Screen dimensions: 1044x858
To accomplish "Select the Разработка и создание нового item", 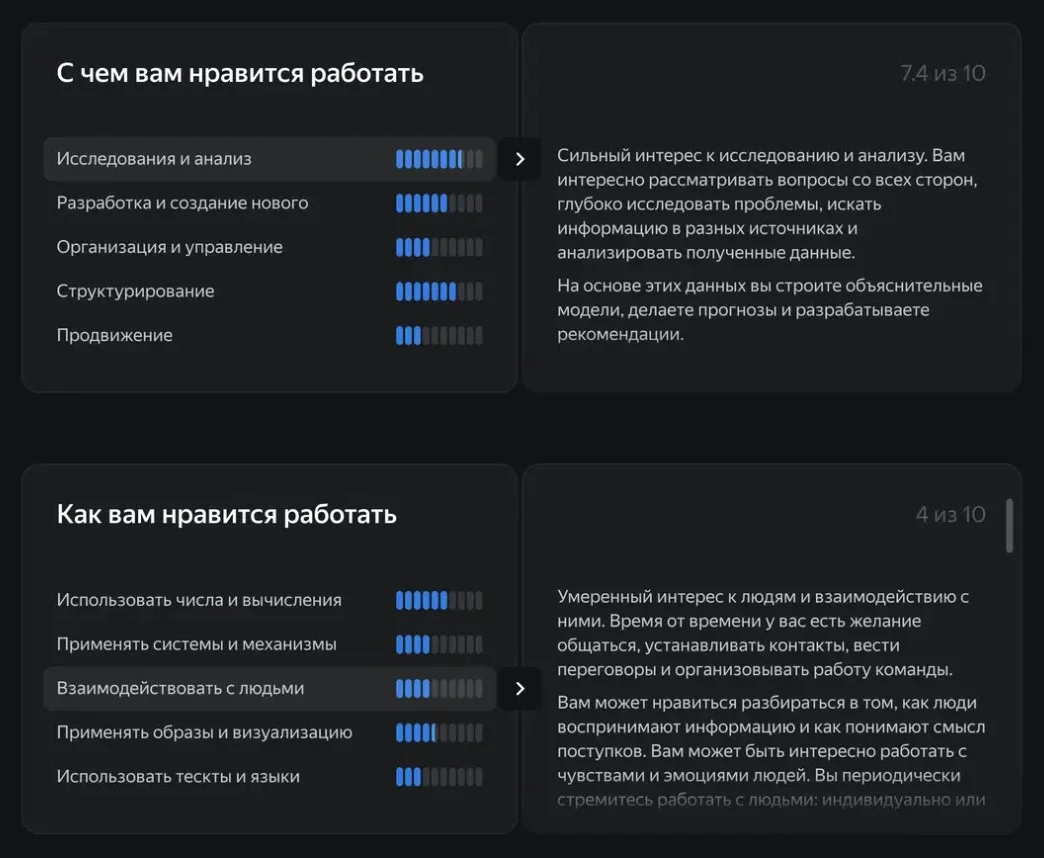I will click(x=182, y=203).
